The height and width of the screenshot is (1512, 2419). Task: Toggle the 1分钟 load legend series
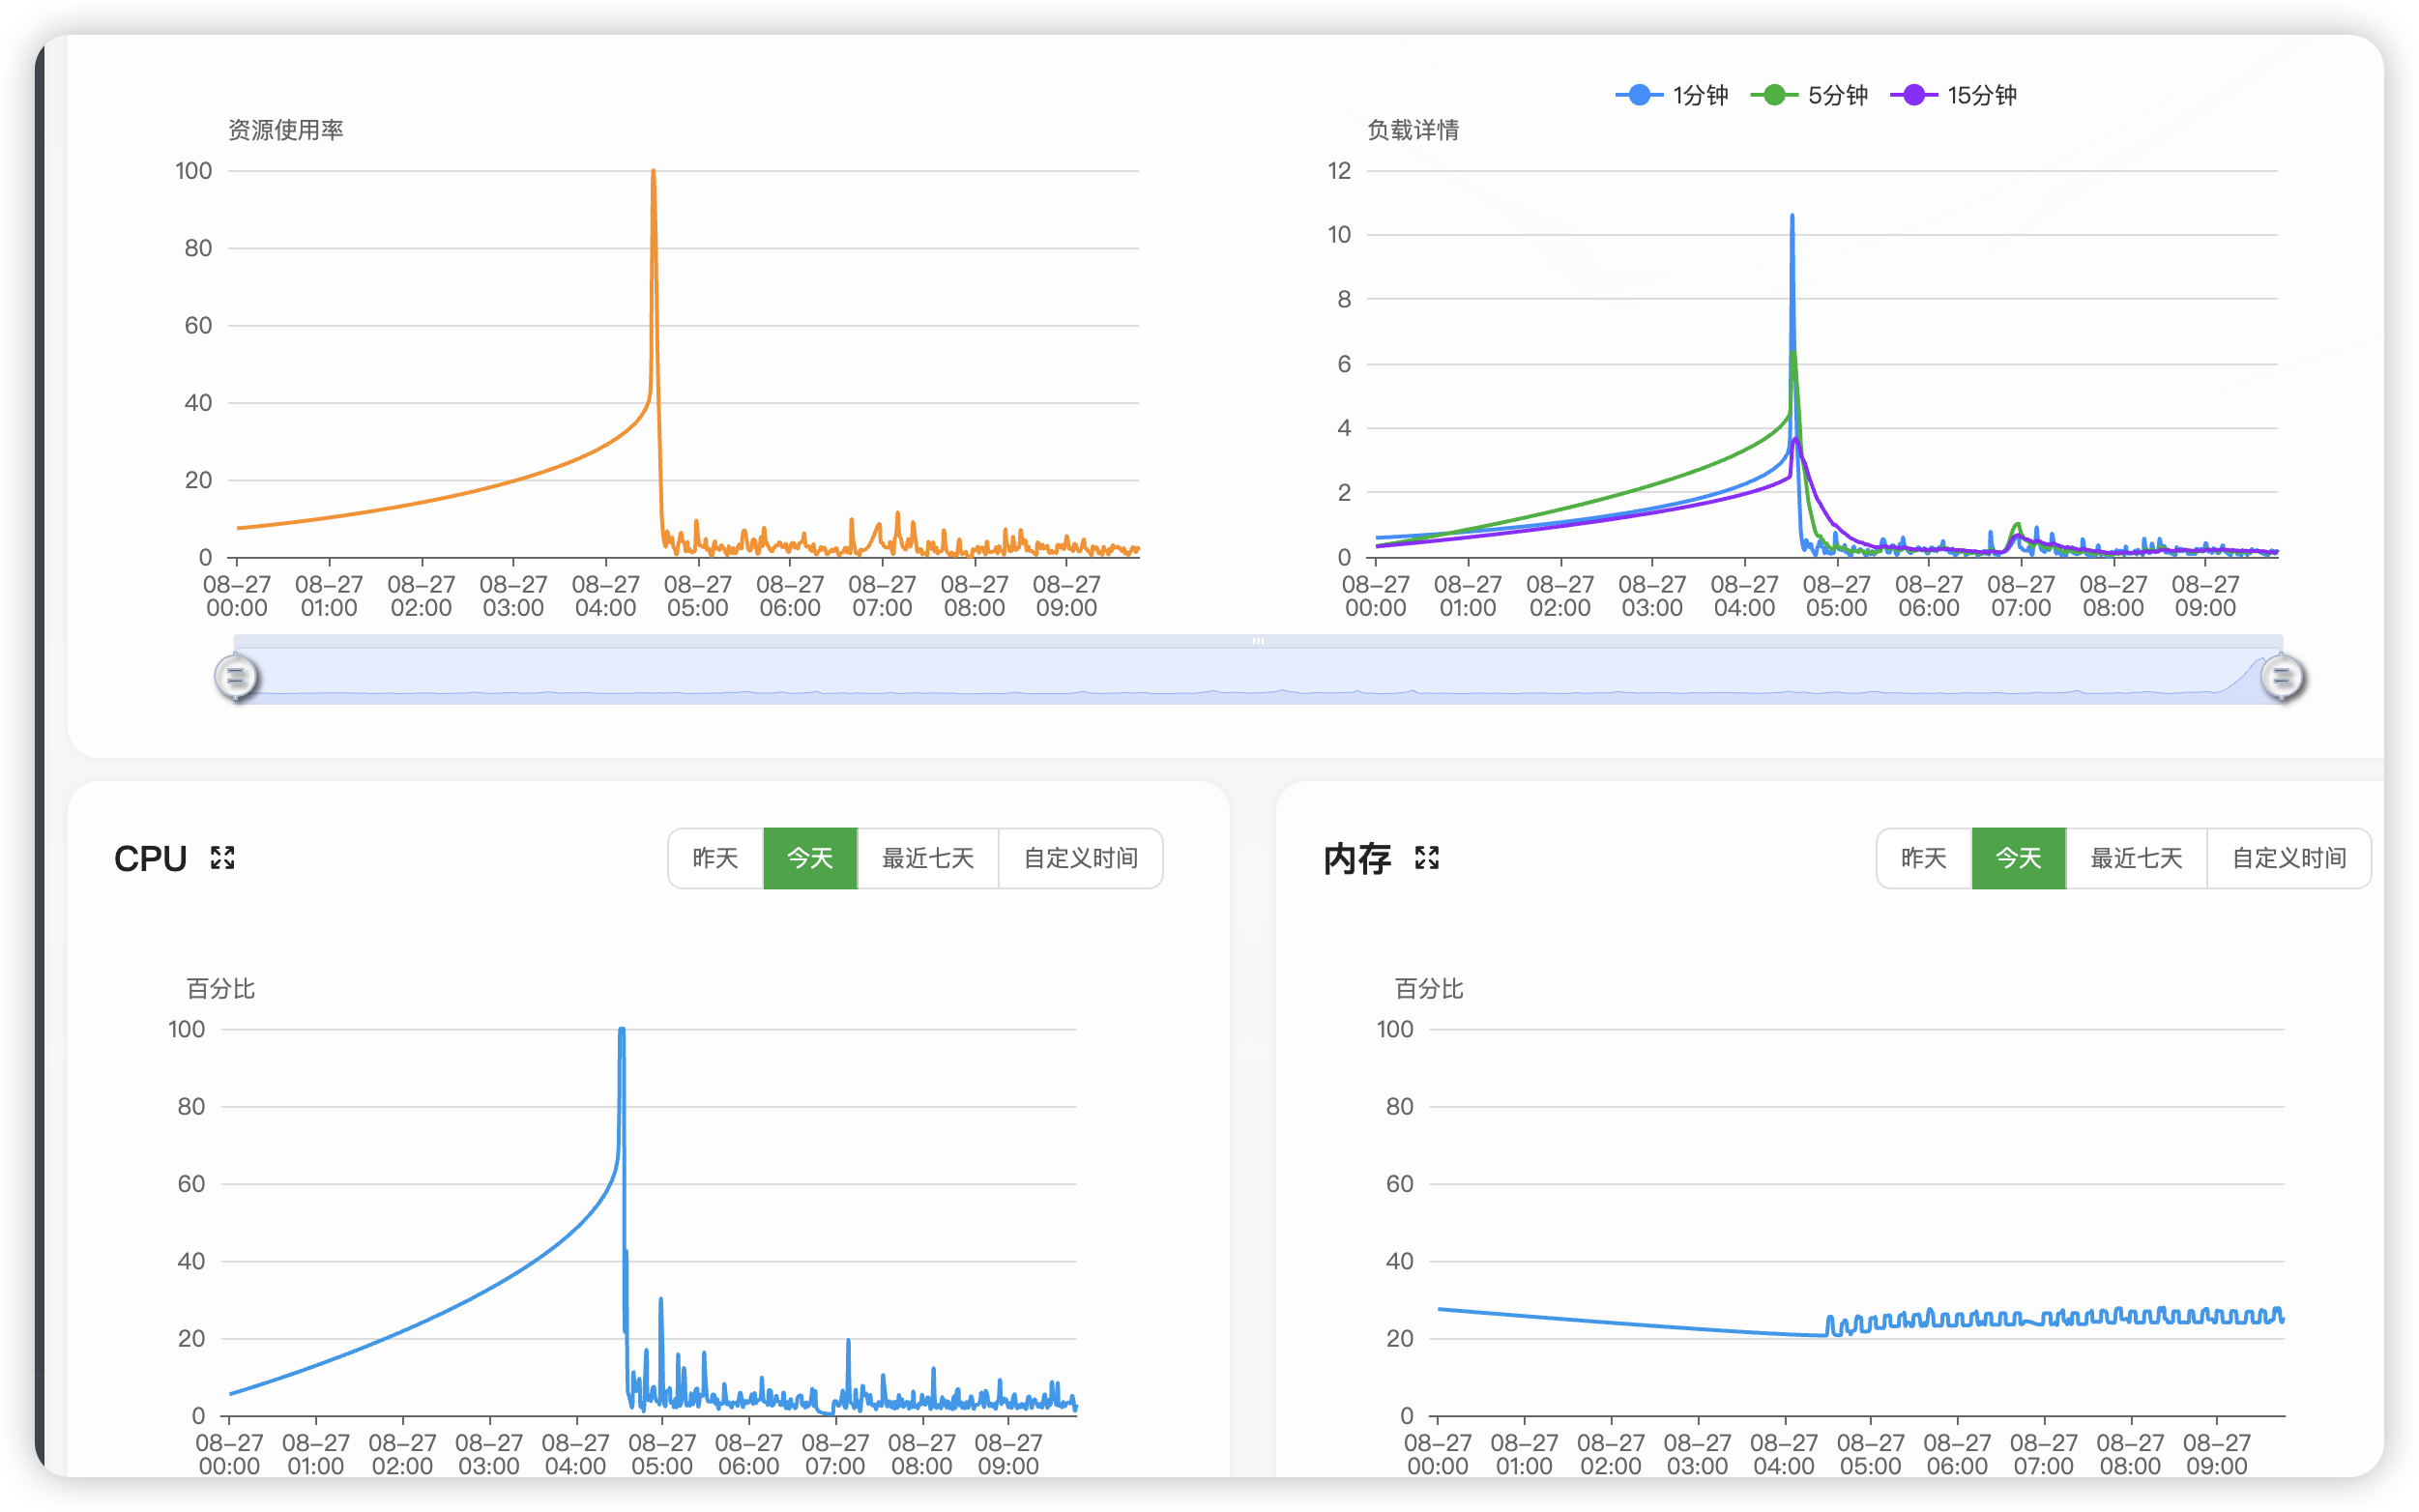coord(1671,95)
